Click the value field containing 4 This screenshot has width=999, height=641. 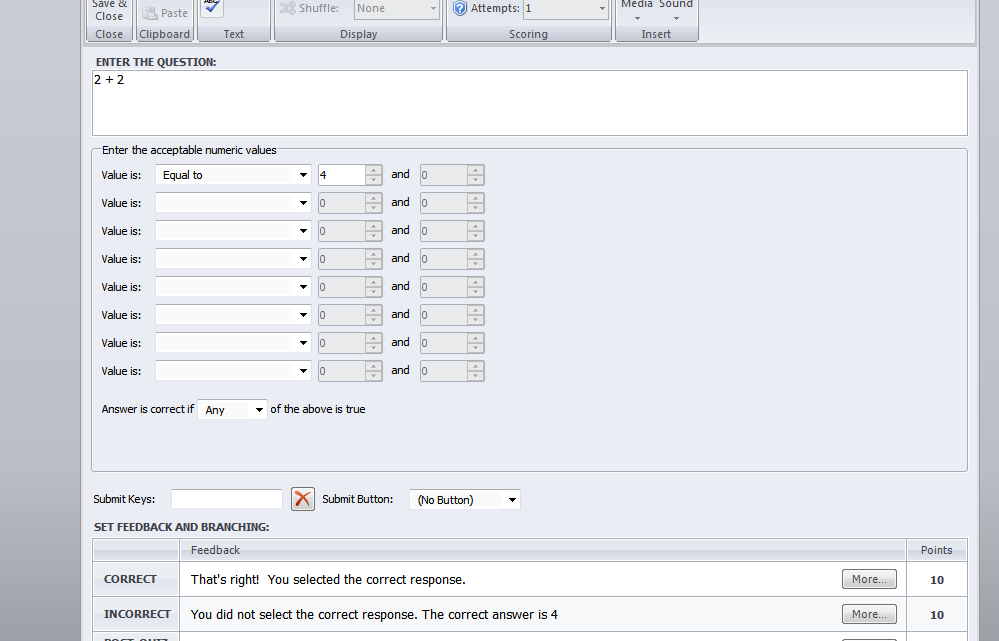(341, 175)
